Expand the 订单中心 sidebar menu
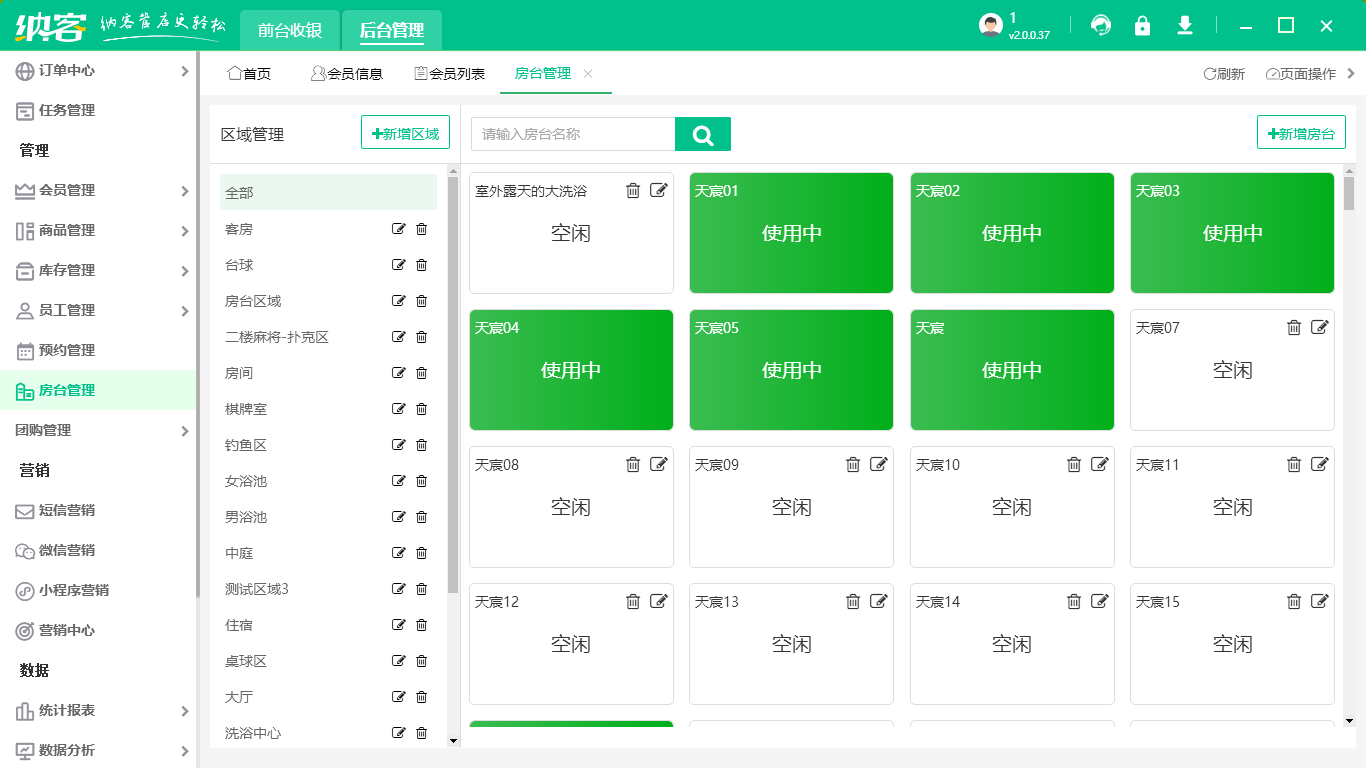The width and height of the screenshot is (1366, 768). click(184, 71)
